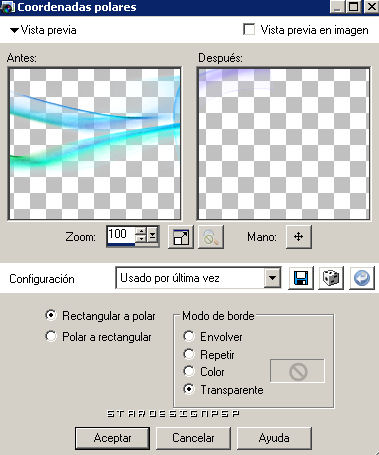Randomize parameters with the dice icon
Image resolution: width=379 pixels, height=455 pixels.
331,278
